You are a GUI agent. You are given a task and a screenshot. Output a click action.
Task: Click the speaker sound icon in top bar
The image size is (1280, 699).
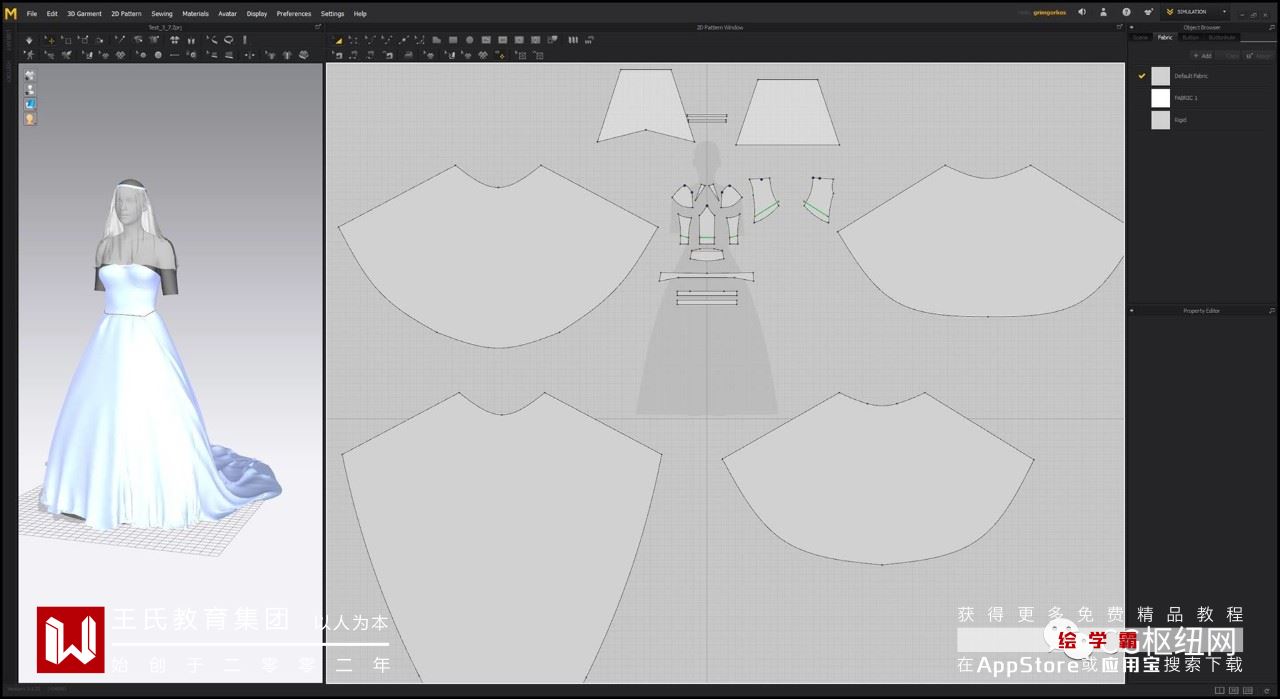[x=1082, y=12]
